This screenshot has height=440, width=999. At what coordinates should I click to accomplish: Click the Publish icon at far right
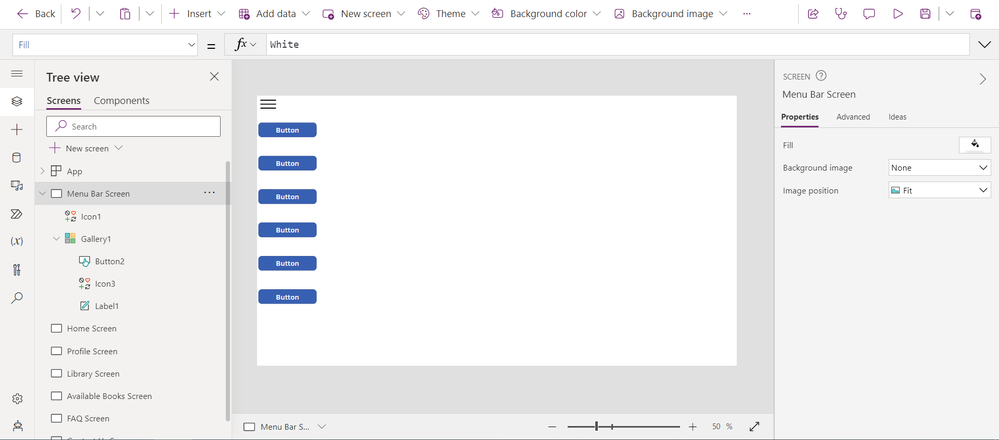[975, 13]
